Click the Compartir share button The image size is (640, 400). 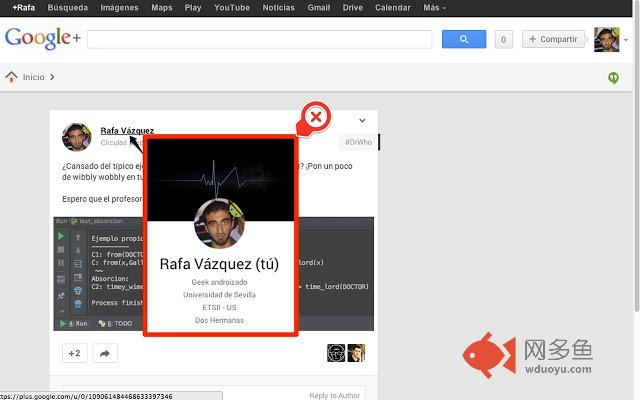(553, 39)
